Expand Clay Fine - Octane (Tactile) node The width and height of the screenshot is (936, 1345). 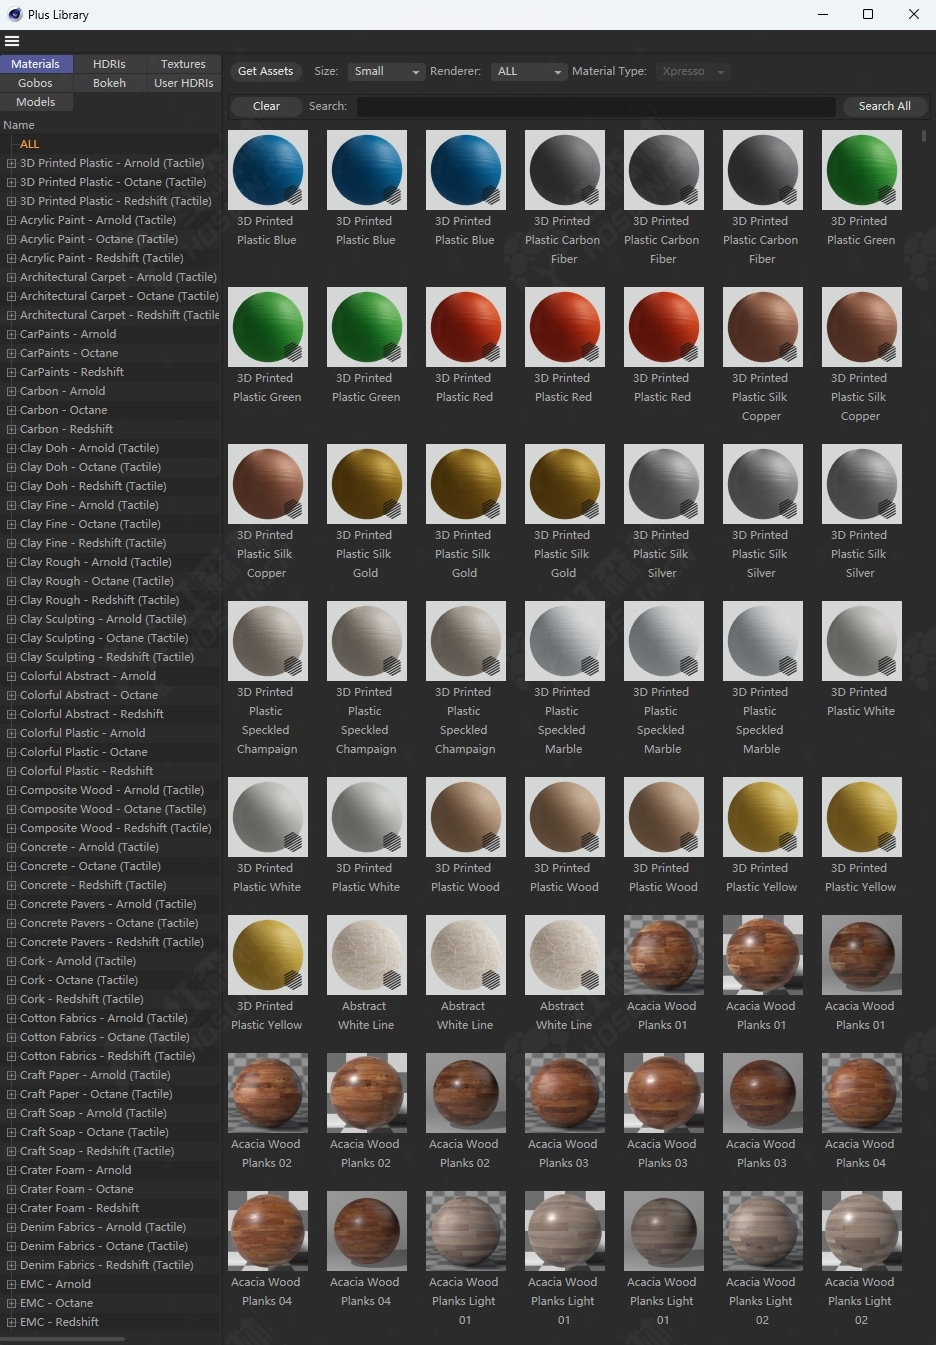point(11,524)
